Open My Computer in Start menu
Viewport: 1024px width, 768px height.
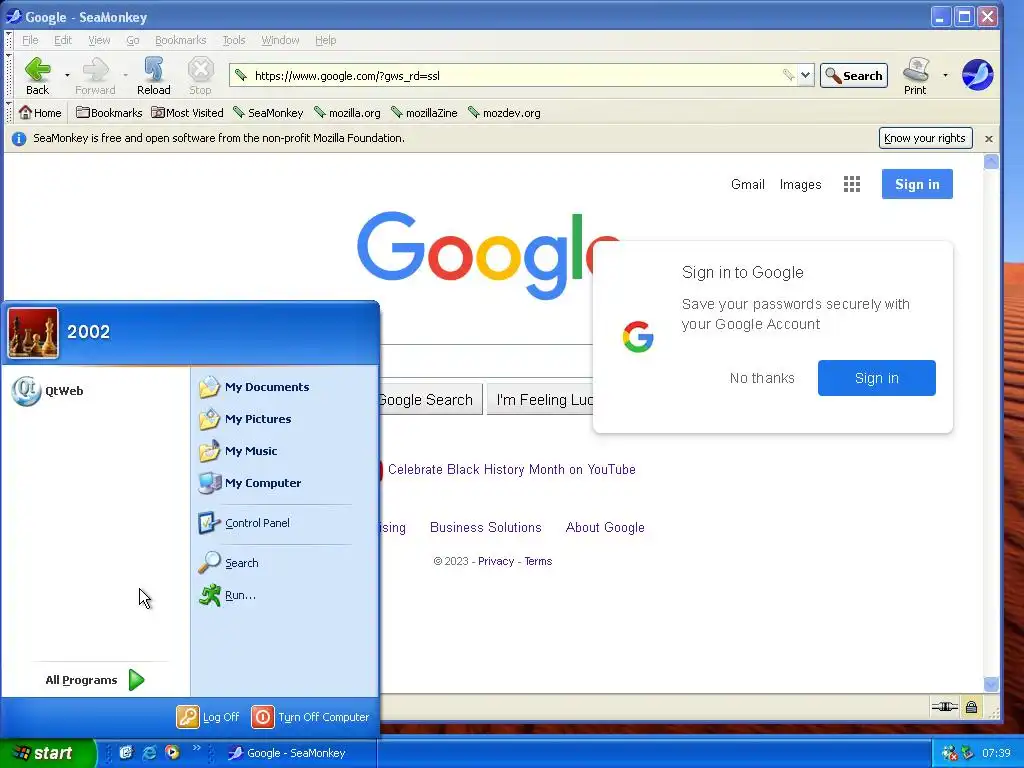[x=249, y=483]
